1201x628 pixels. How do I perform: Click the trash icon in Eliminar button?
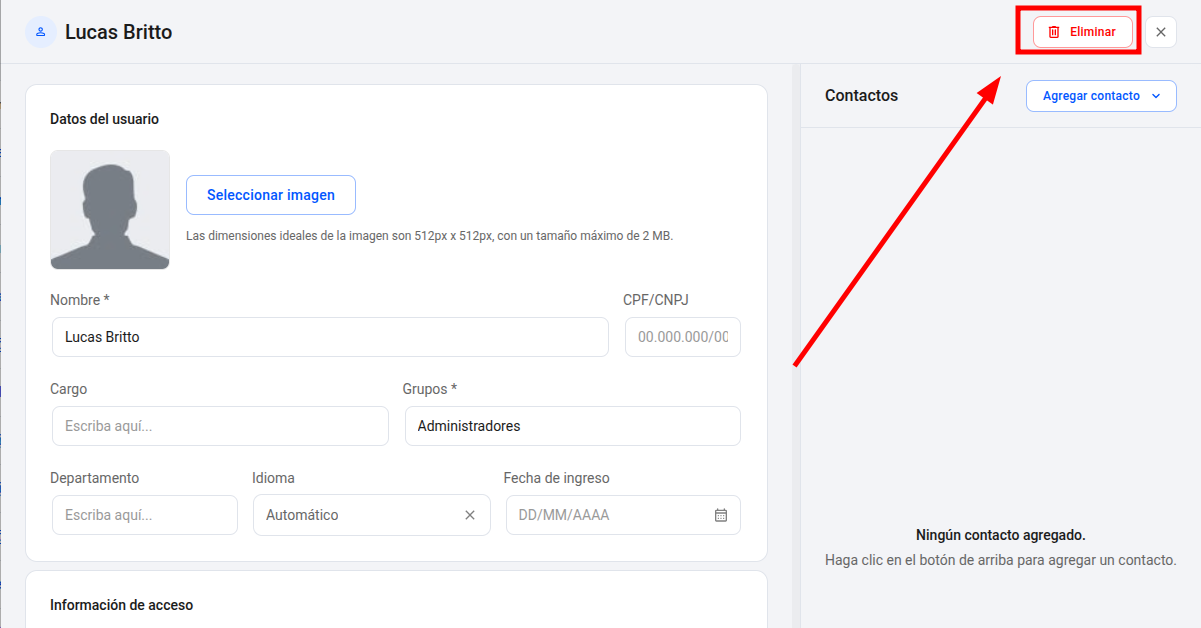(x=1054, y=32)
